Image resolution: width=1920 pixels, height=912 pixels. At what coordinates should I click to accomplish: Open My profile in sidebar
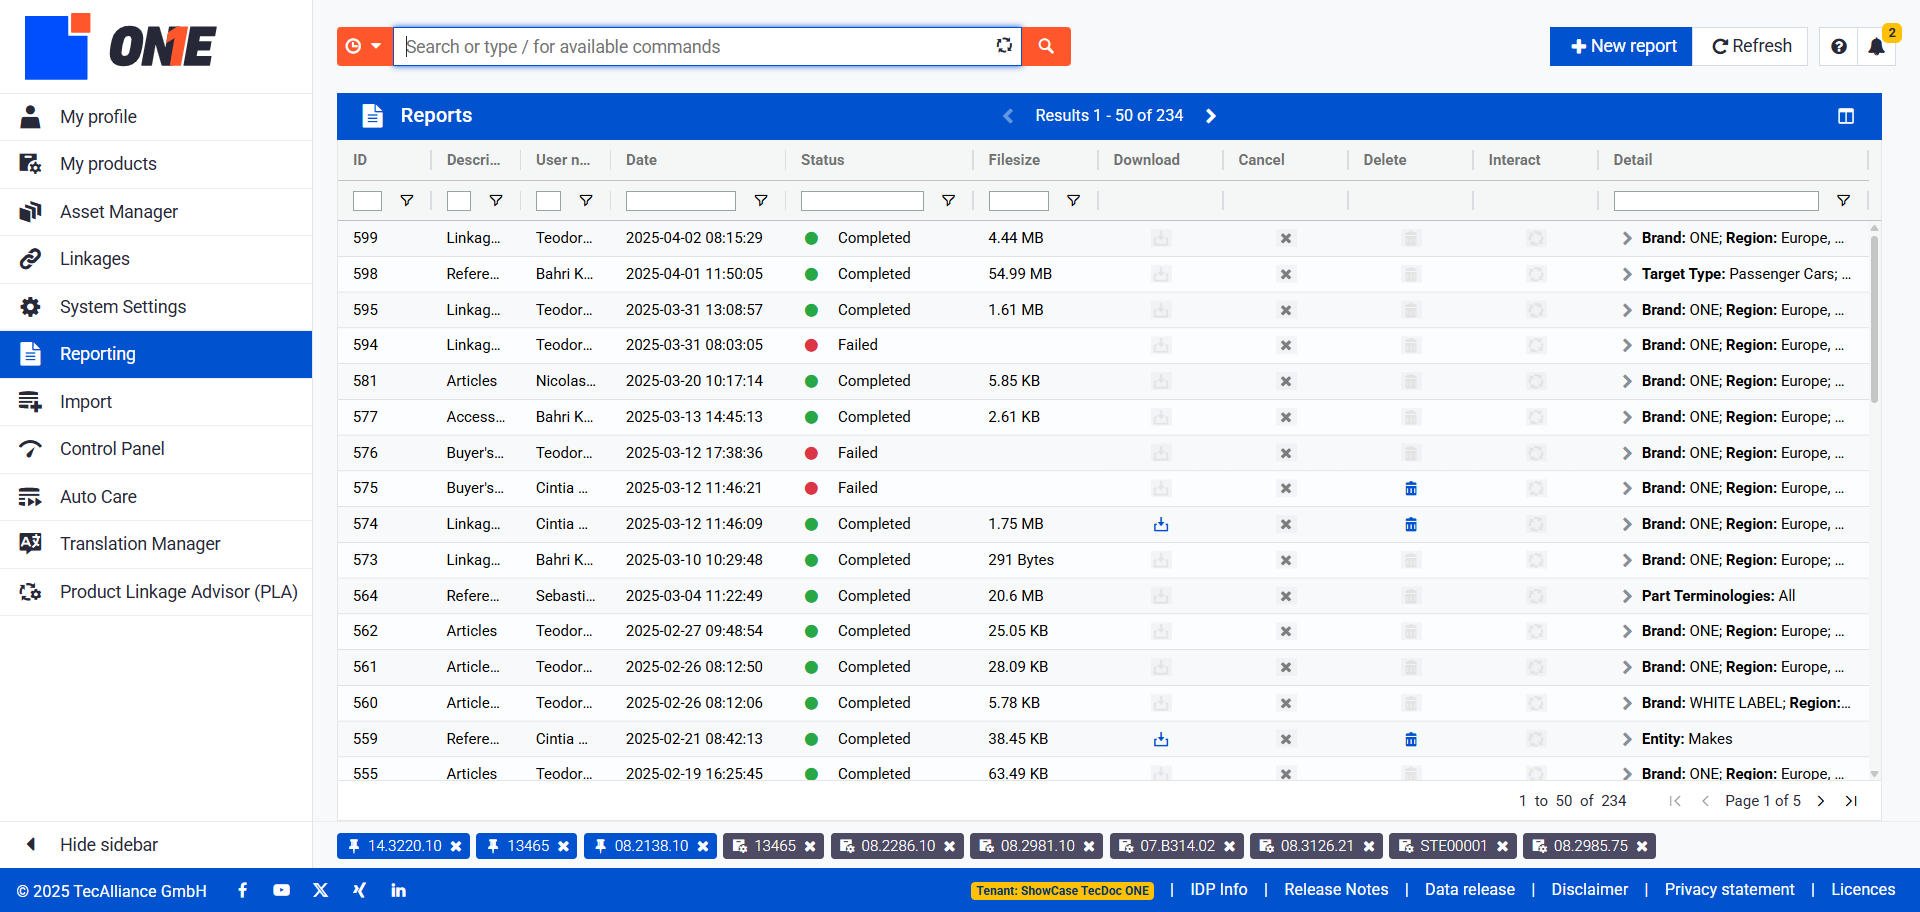tap(156, 117)
